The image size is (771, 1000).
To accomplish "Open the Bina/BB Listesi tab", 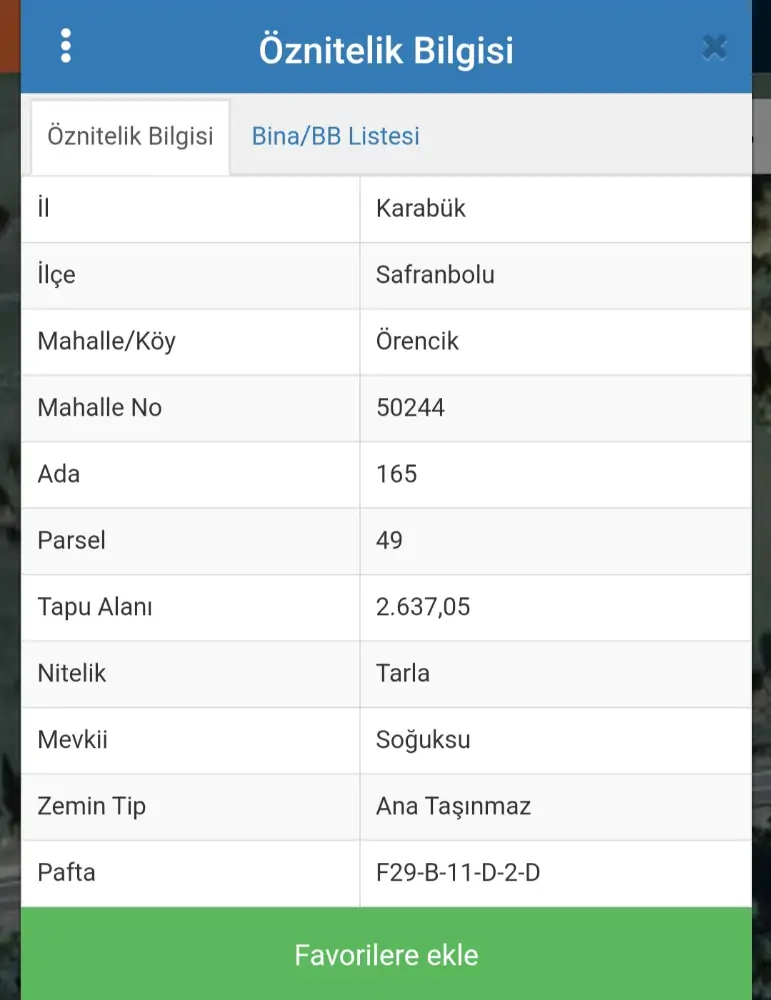I will pos(335,137).
